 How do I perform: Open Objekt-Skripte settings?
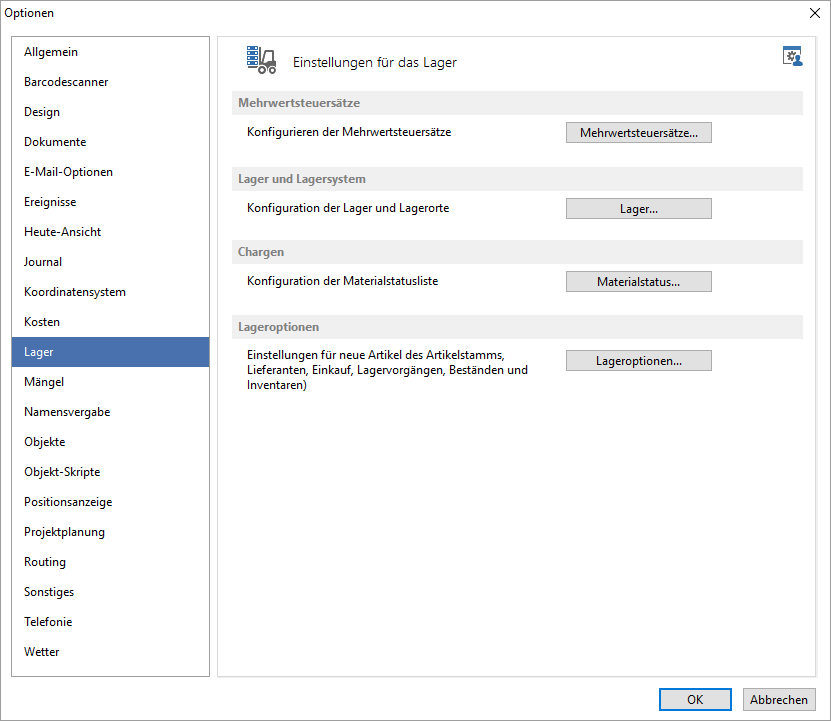[110, 472]
